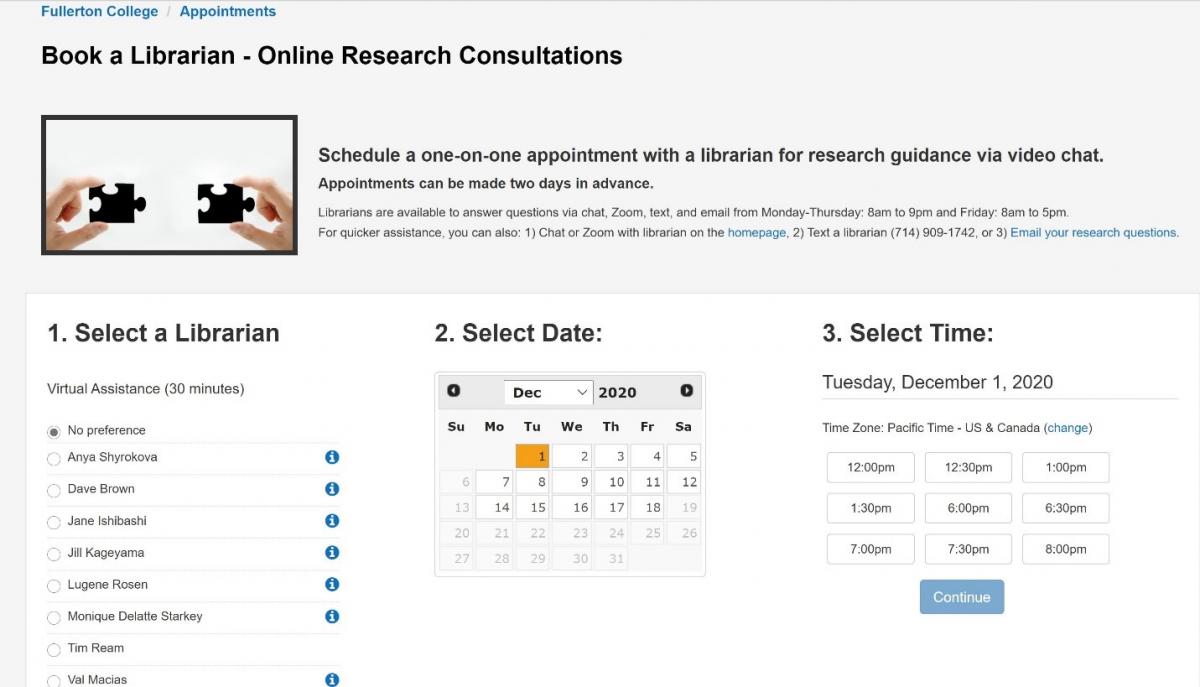Screen dimensions: 1200x687
Task: Visit the homepage link for chat
Action: (x=757, y=233)
